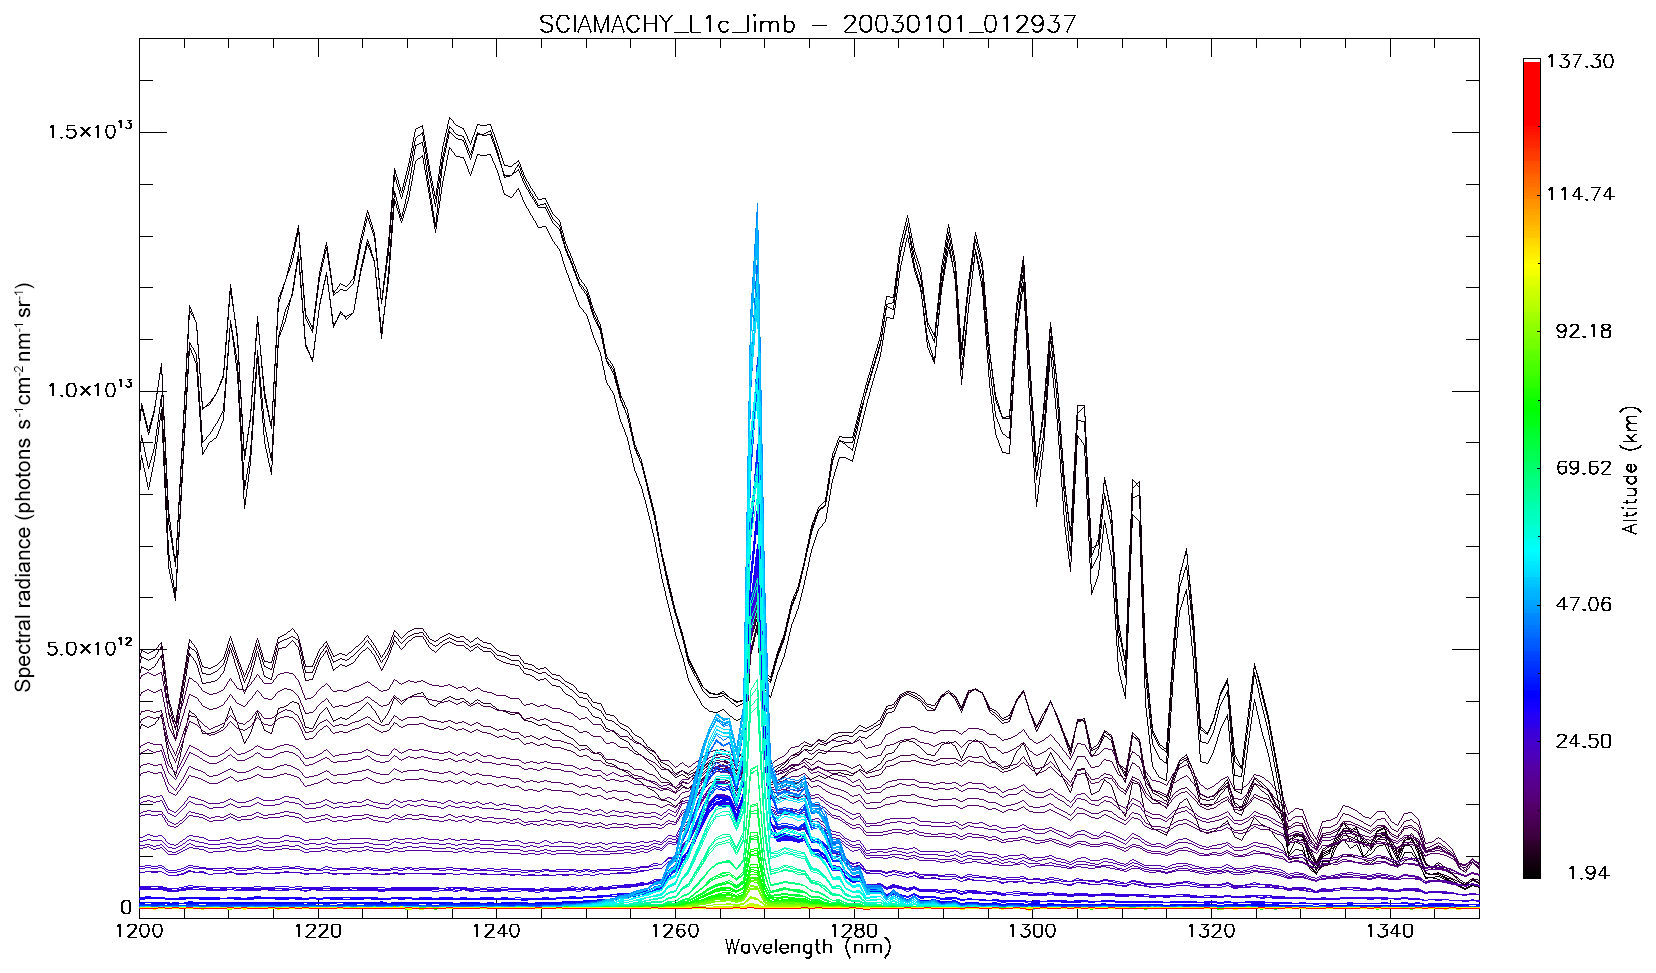1656x973 pixels.
Task: Click the 1200 x-axis tick label
Action: [139, 932]
